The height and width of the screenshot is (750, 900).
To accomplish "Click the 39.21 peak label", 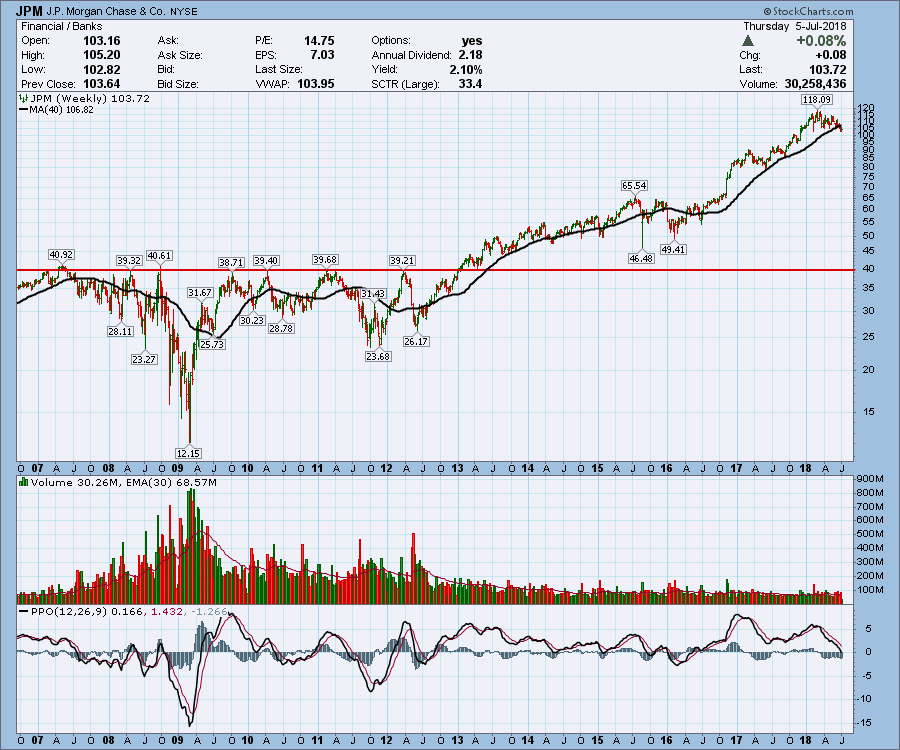I will point(402,261).
